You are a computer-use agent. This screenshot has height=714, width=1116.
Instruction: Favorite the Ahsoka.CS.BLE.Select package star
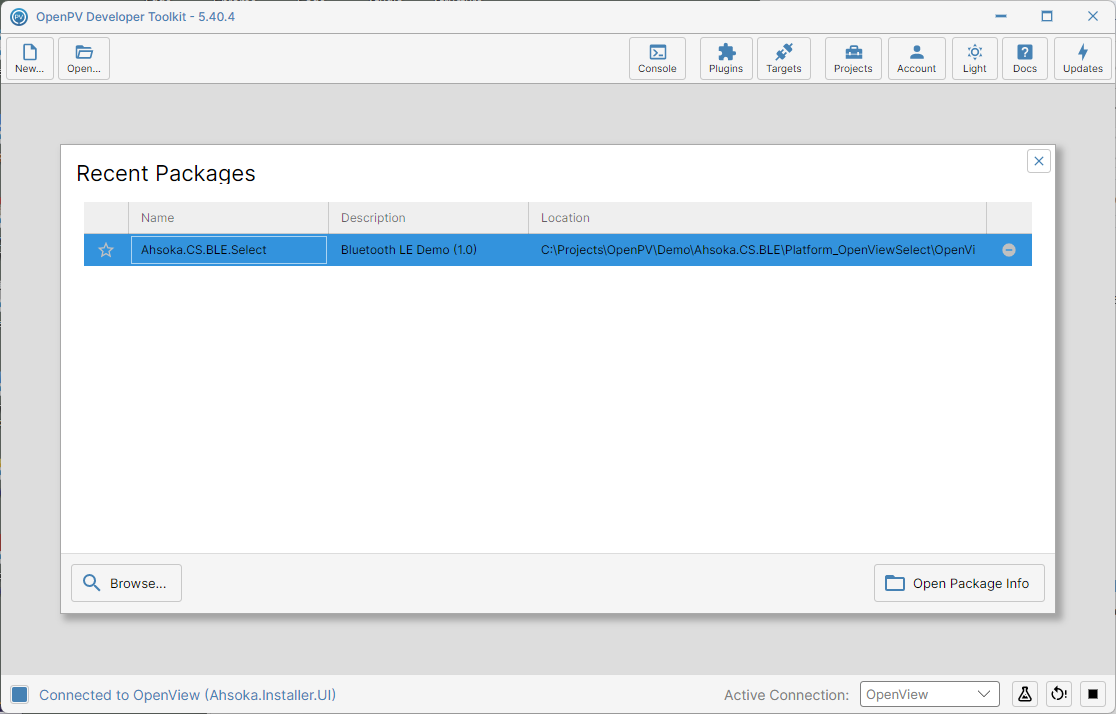point(106,250)
